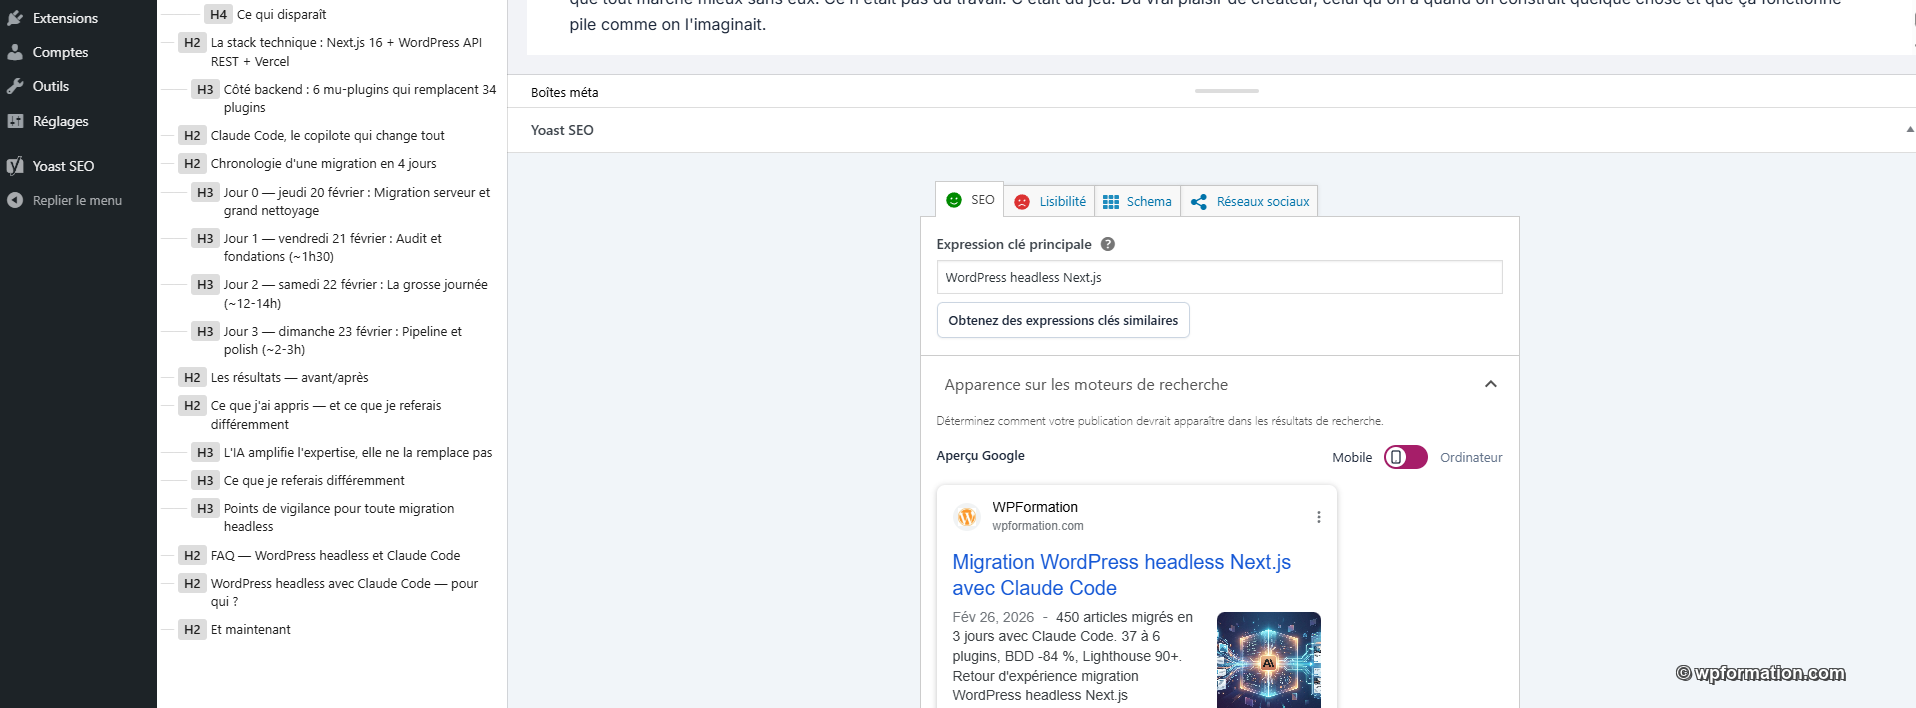Select the Ordinateur preview label

(1471, 457)
